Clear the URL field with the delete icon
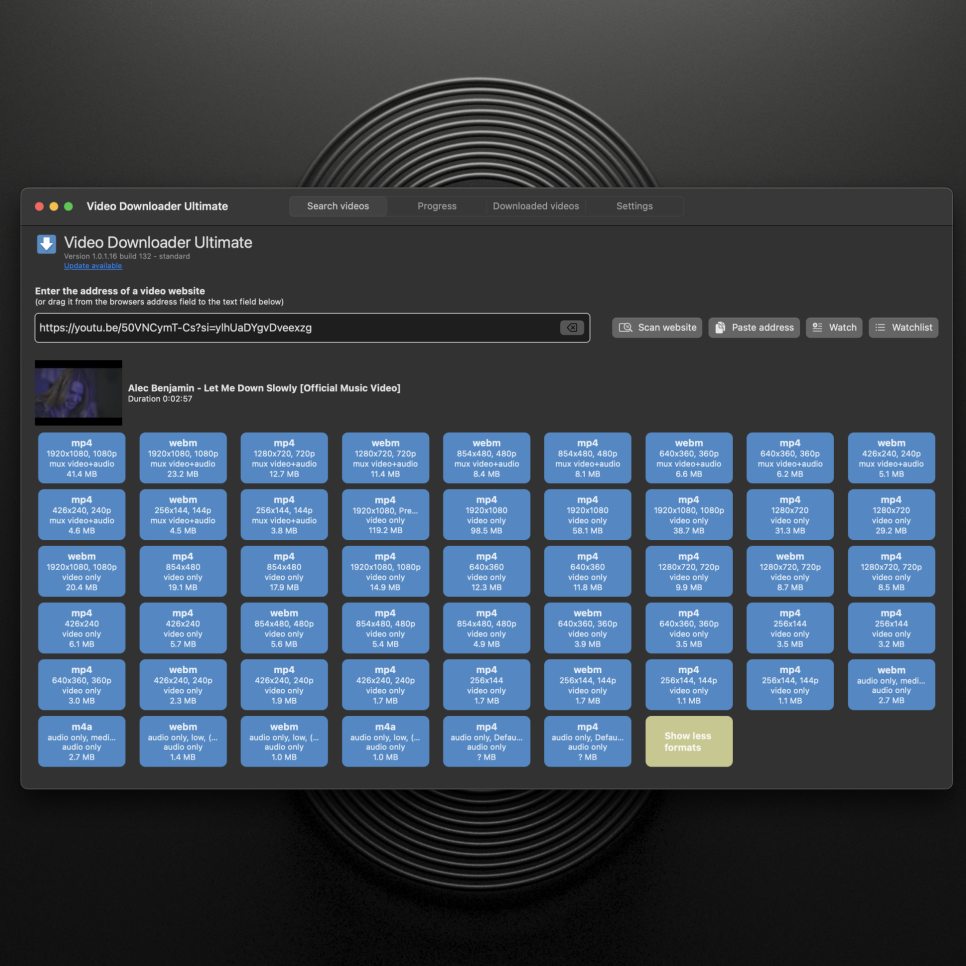Viewport: 966px width, 966px height. click(572, 328)
